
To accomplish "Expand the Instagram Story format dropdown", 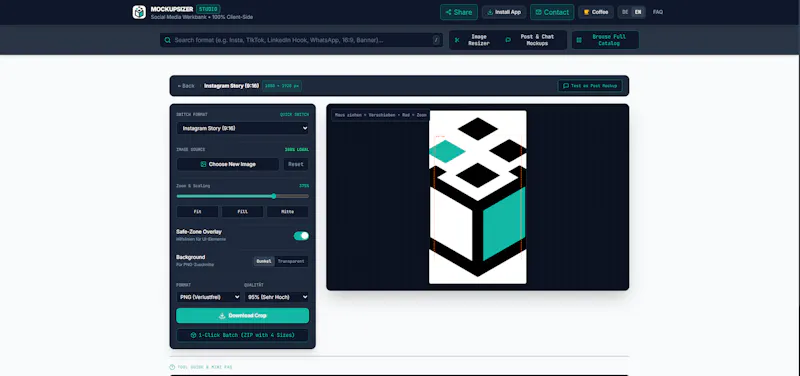I will pos(242,129).
